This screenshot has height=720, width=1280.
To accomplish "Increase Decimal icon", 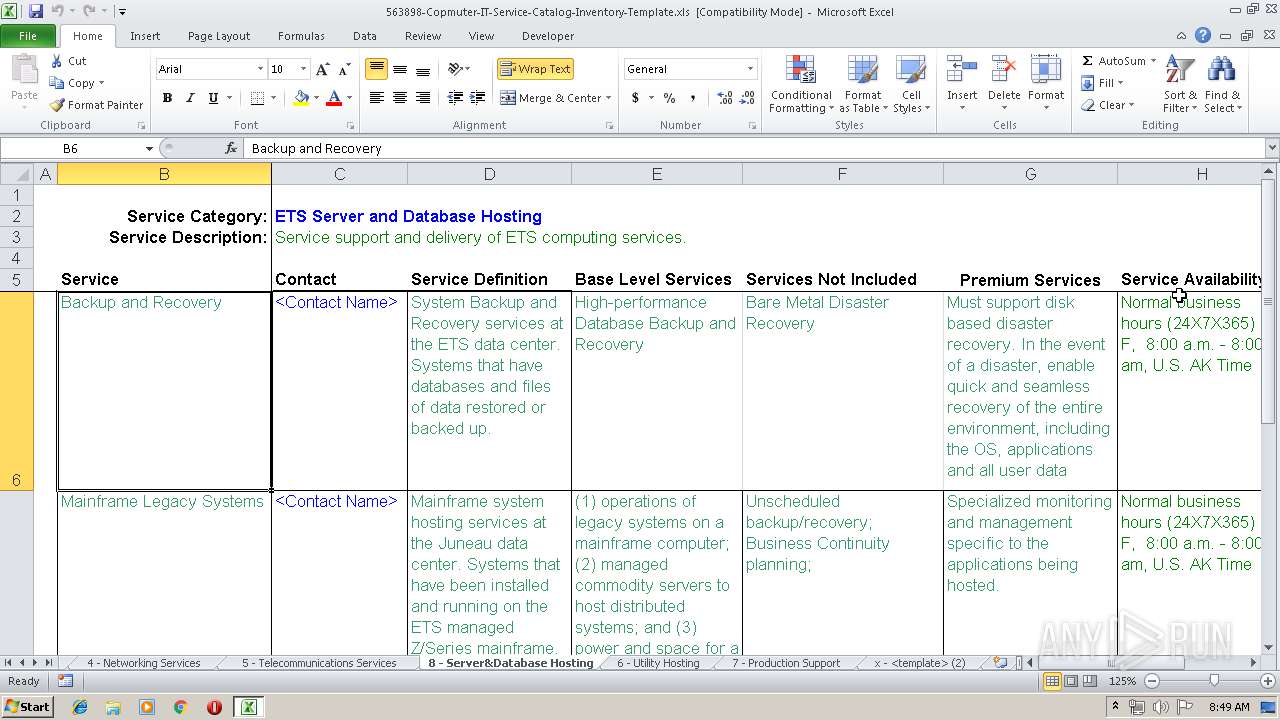I will [724, 98].
